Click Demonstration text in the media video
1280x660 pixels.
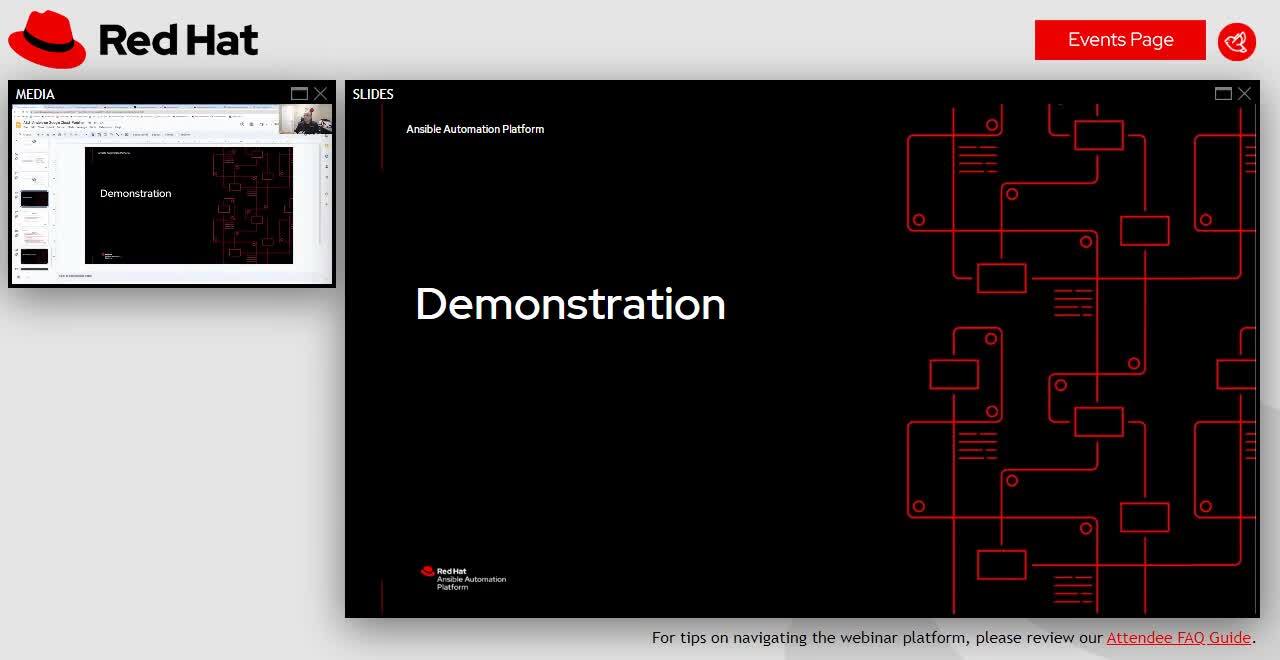point(136,193)
